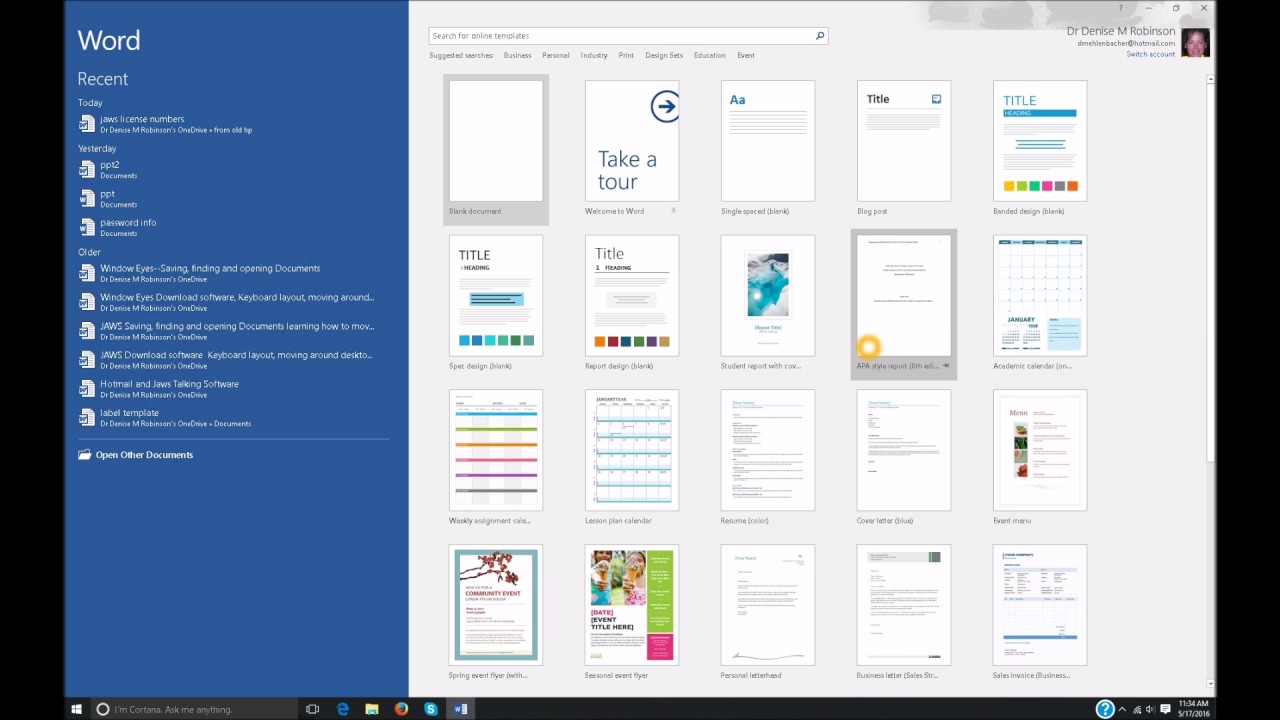Pick the Cover letter (blue) template

click(x=904, y=459)
